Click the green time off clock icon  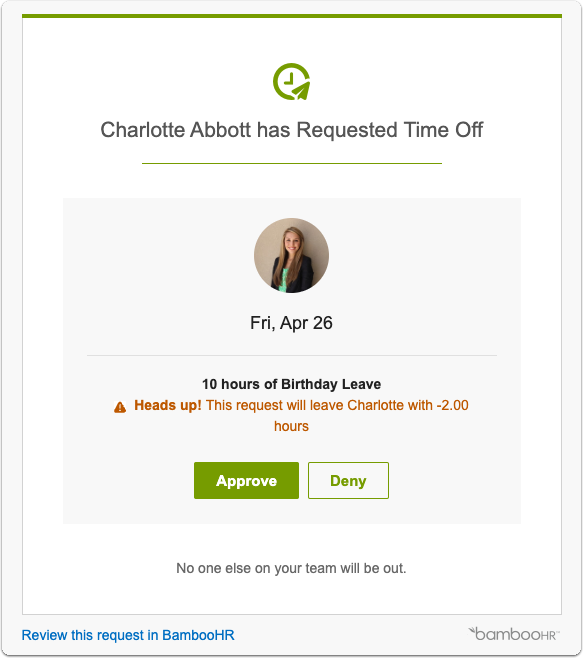(x=291, y=82)
